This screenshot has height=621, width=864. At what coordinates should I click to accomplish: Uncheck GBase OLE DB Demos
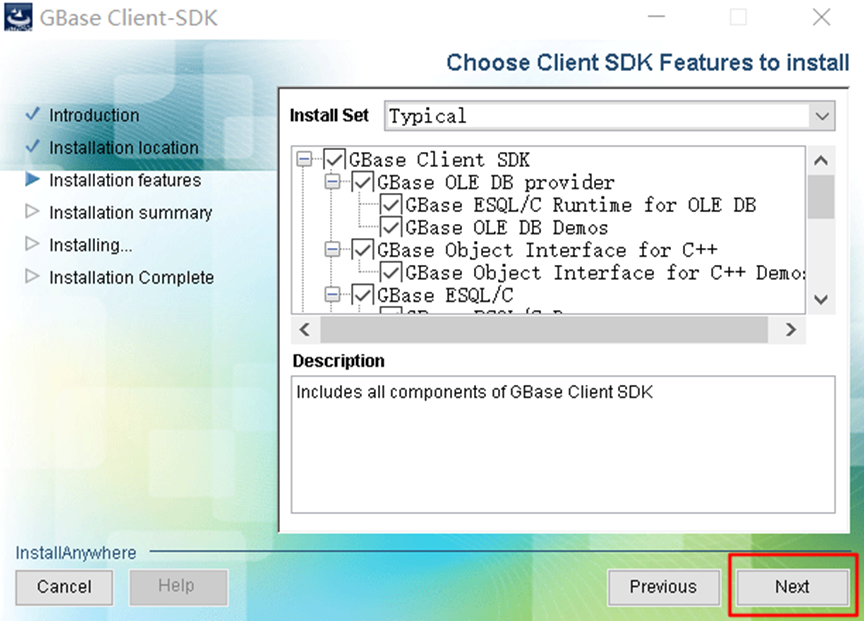coord(392,227)
